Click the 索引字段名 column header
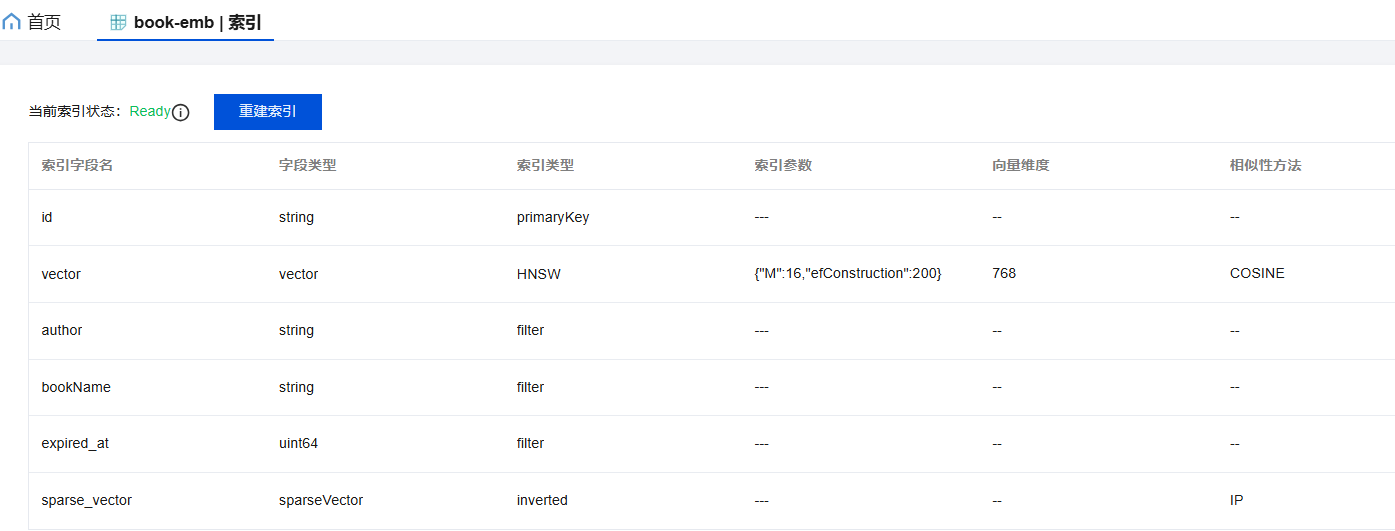The image size is (1395, 531). tap(77, 166)
